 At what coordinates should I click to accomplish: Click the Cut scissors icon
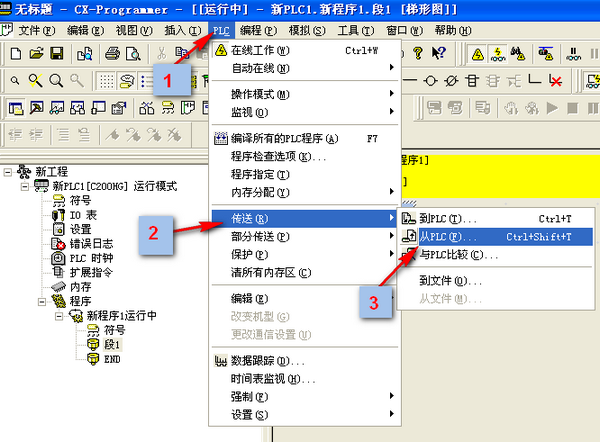tap(161, 54)
